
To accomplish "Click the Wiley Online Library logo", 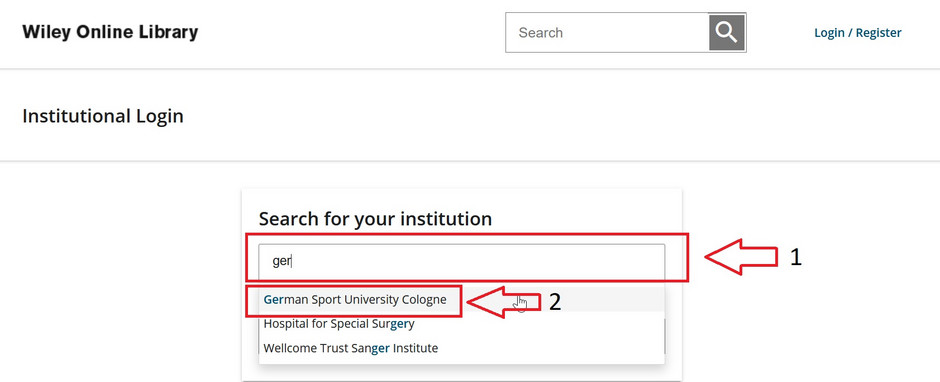I will point(110,32).
